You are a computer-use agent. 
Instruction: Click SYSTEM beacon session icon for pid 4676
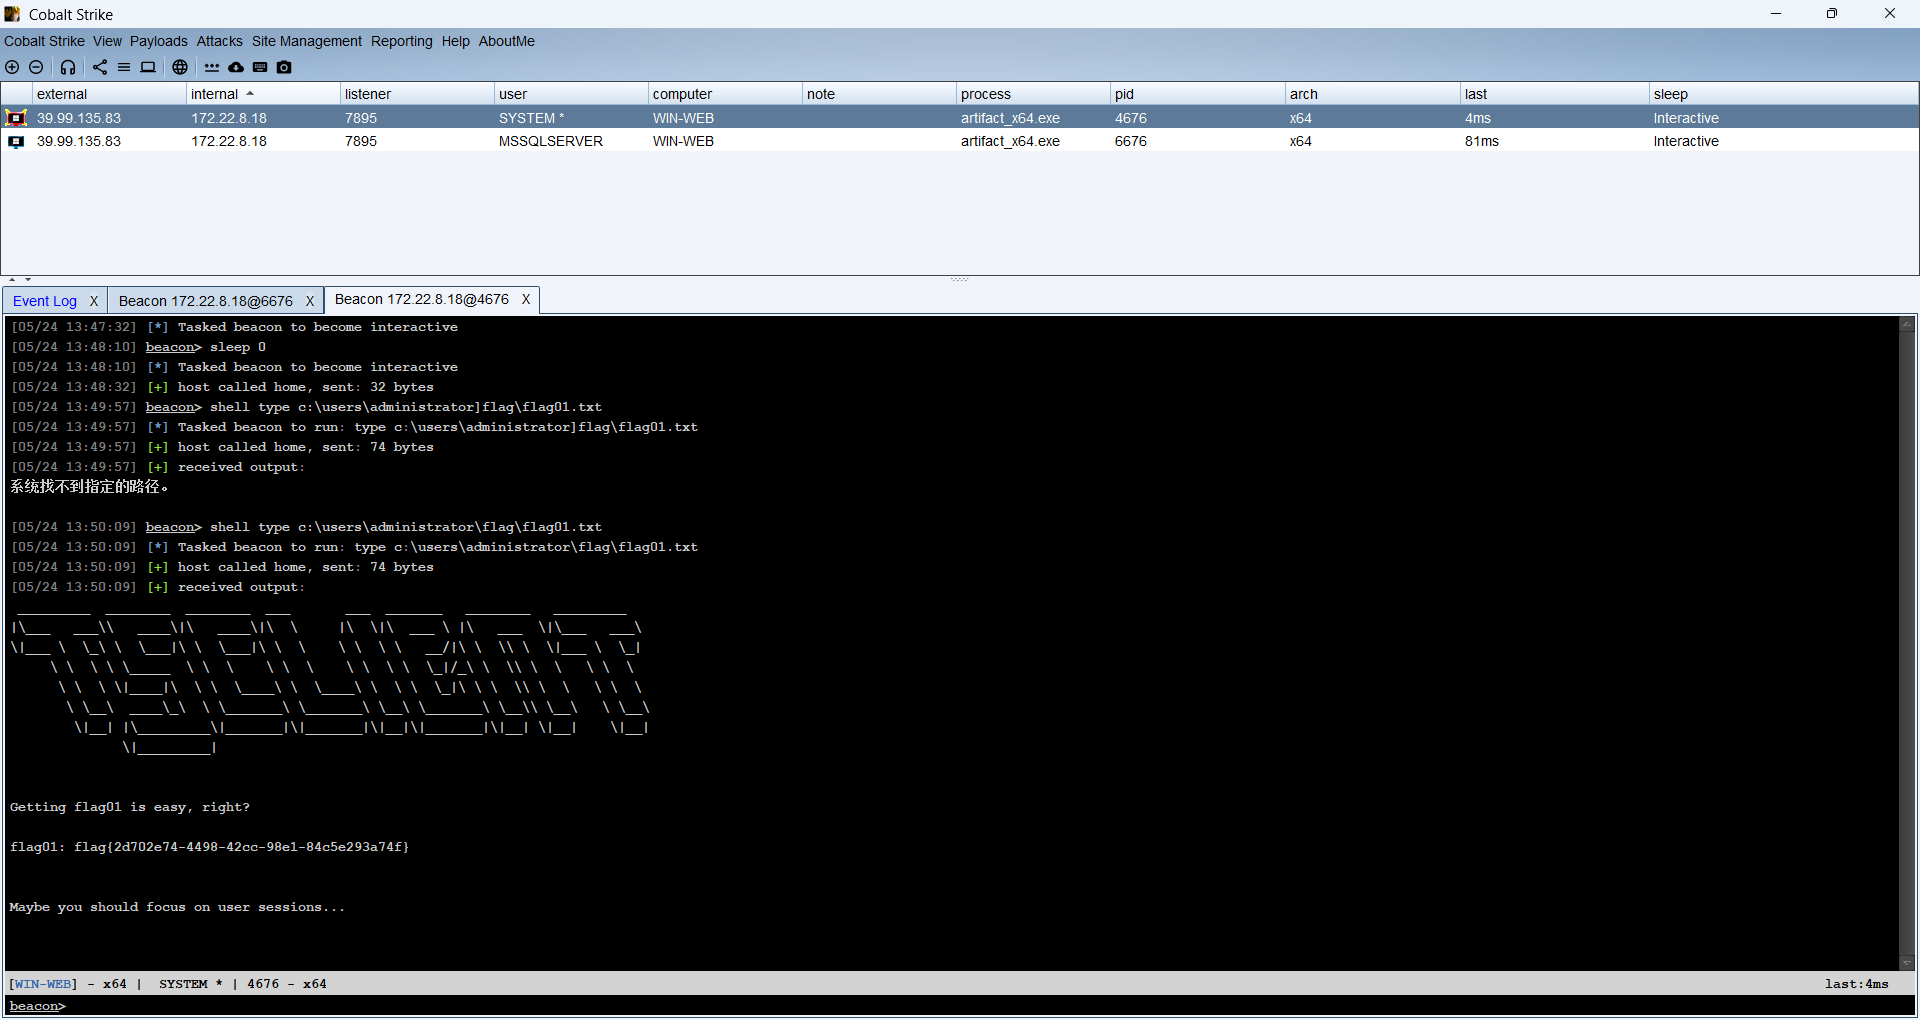click(x=16, y=118)
